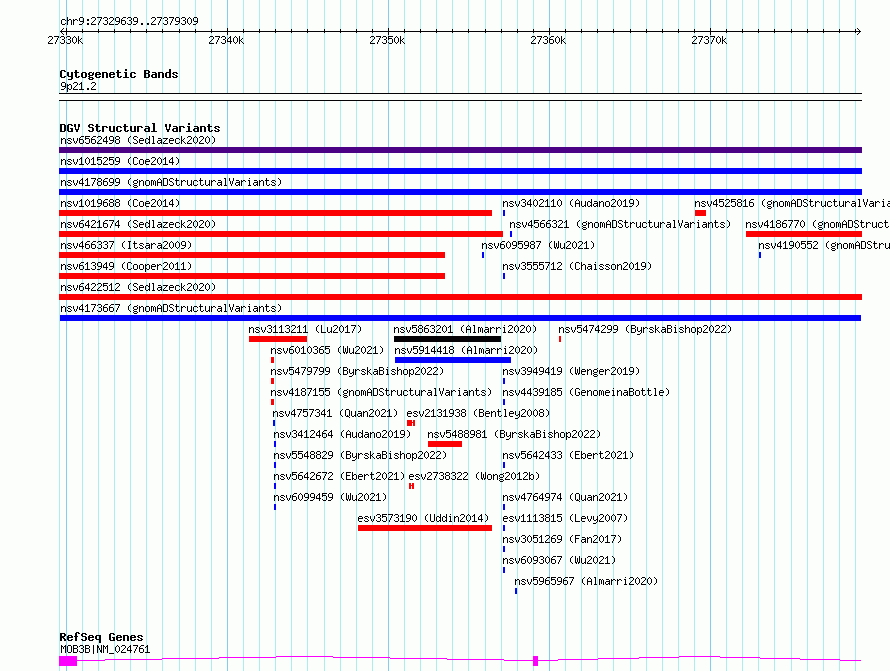The width and height of the screenshot is (890, 671).
Task: Select the red bar under esv3573190
Action: tap(425, 528)
